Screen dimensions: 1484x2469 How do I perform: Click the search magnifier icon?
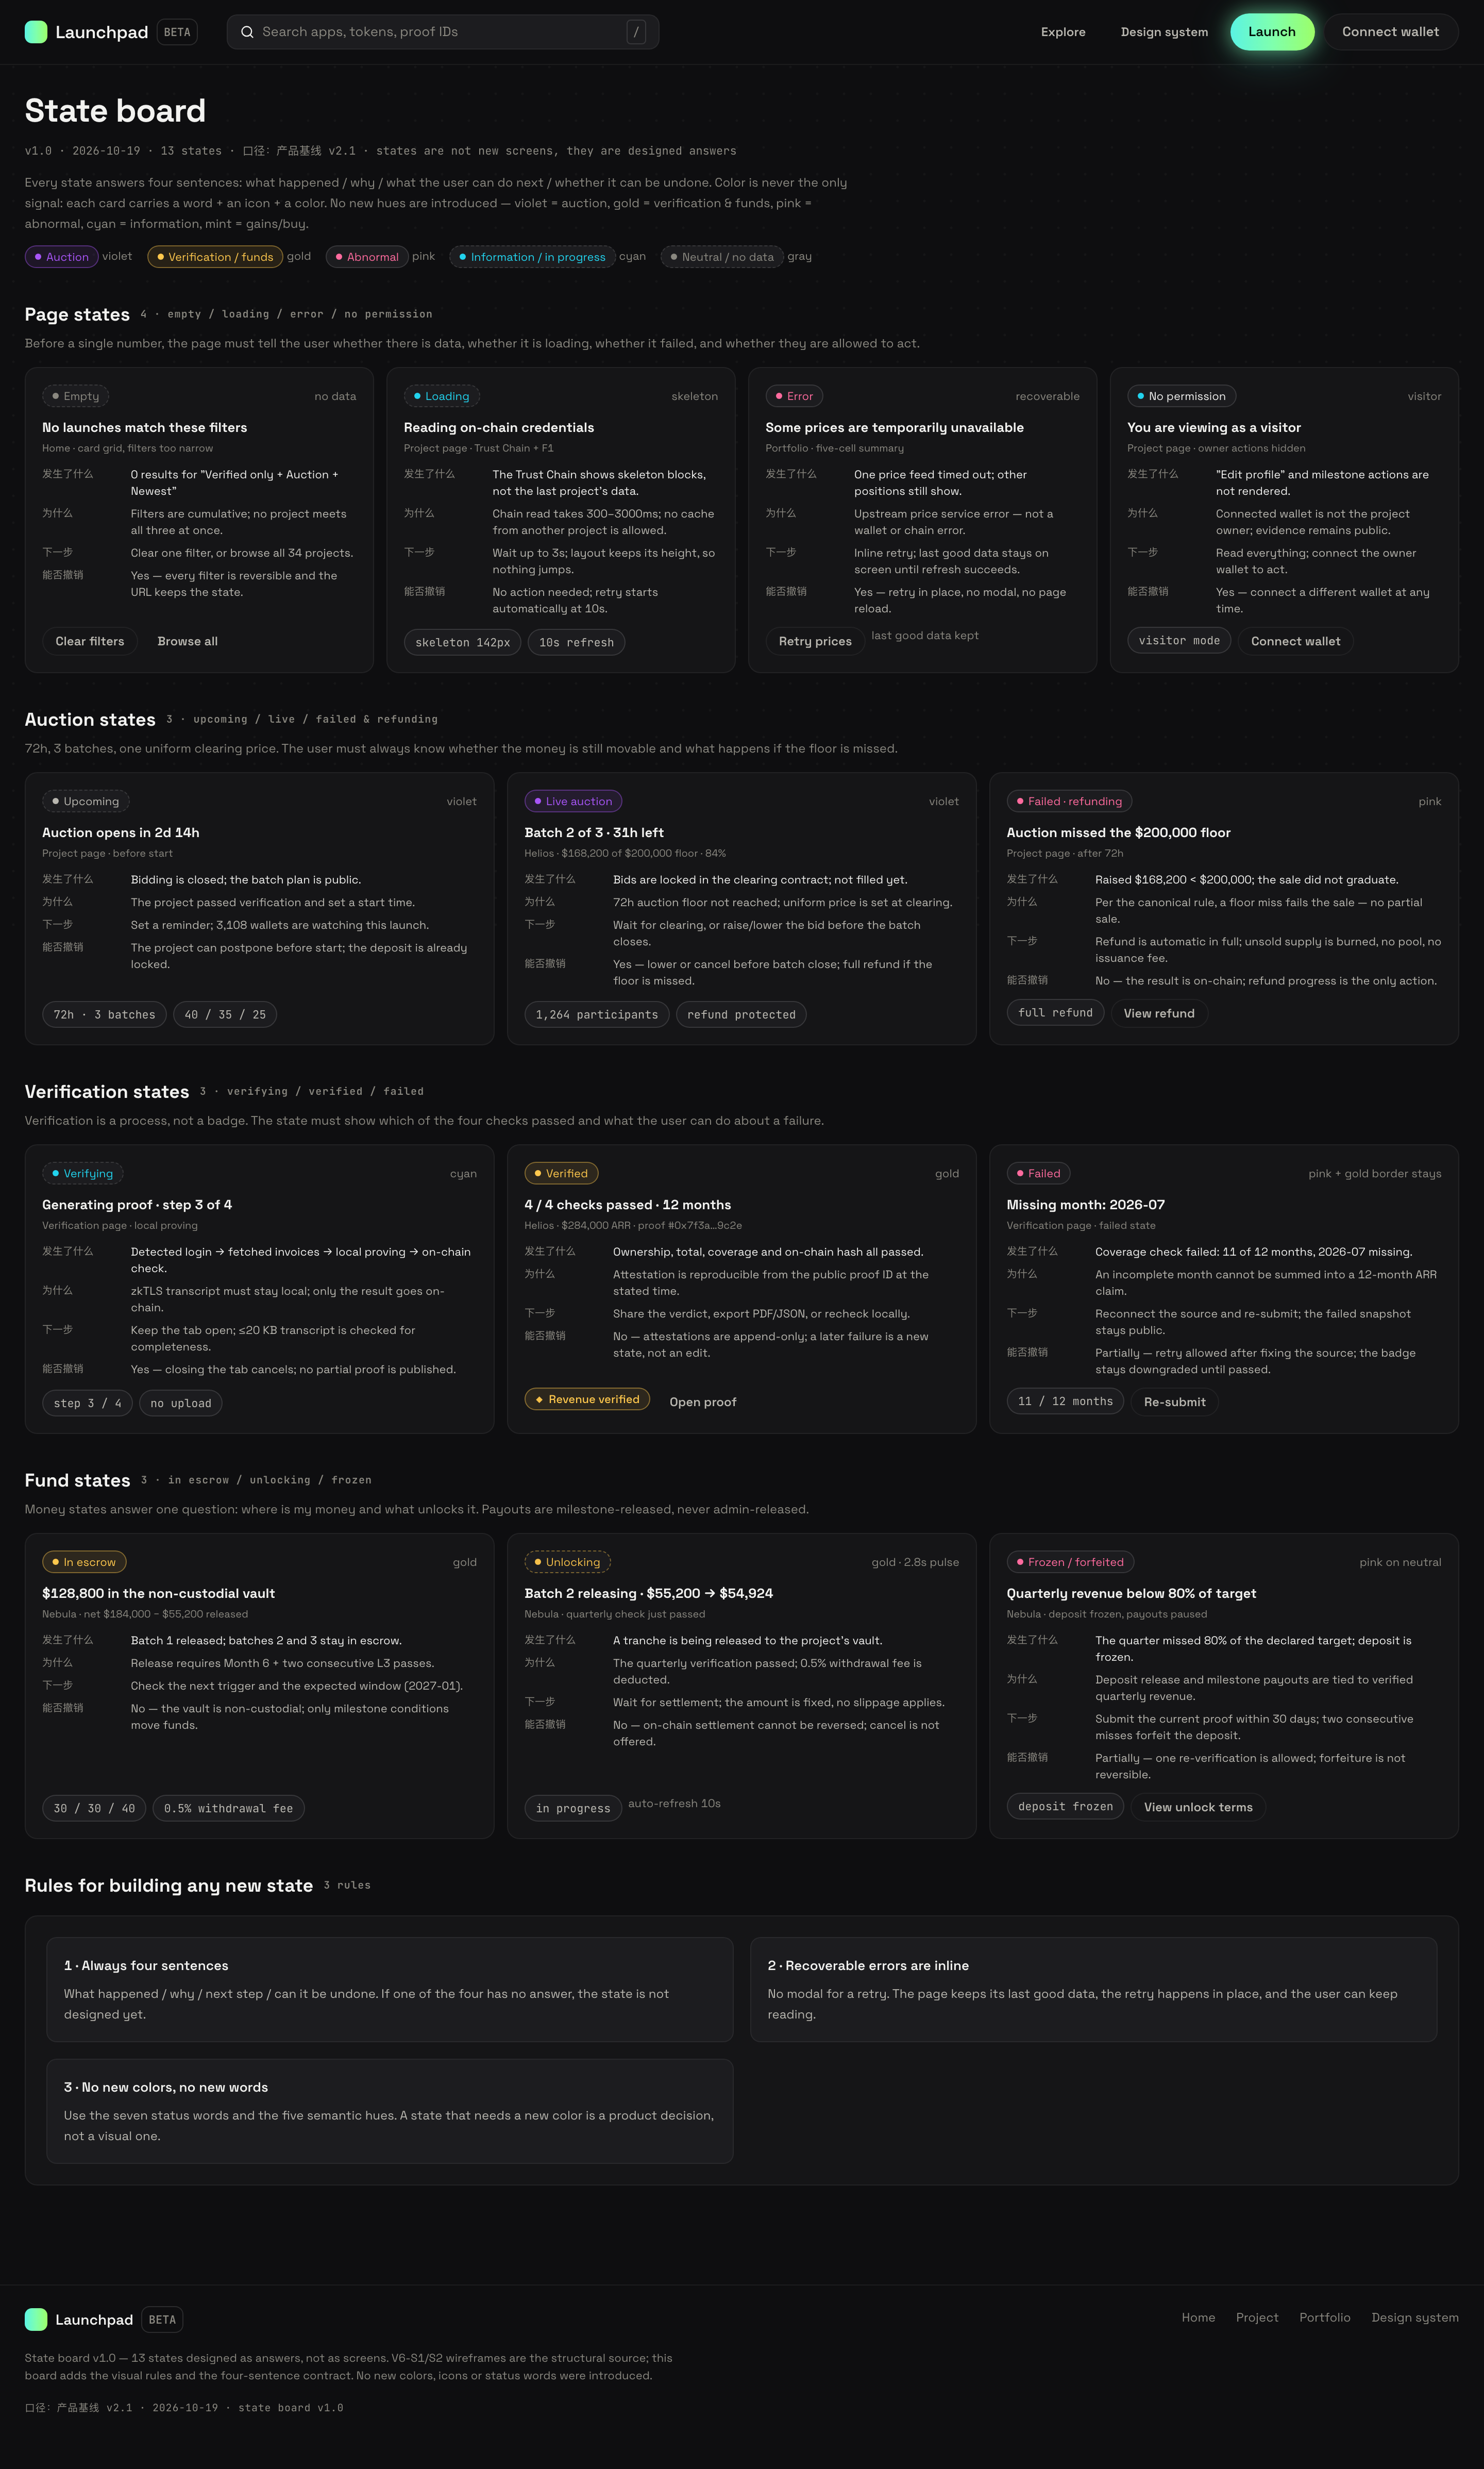tap(247, 32)
